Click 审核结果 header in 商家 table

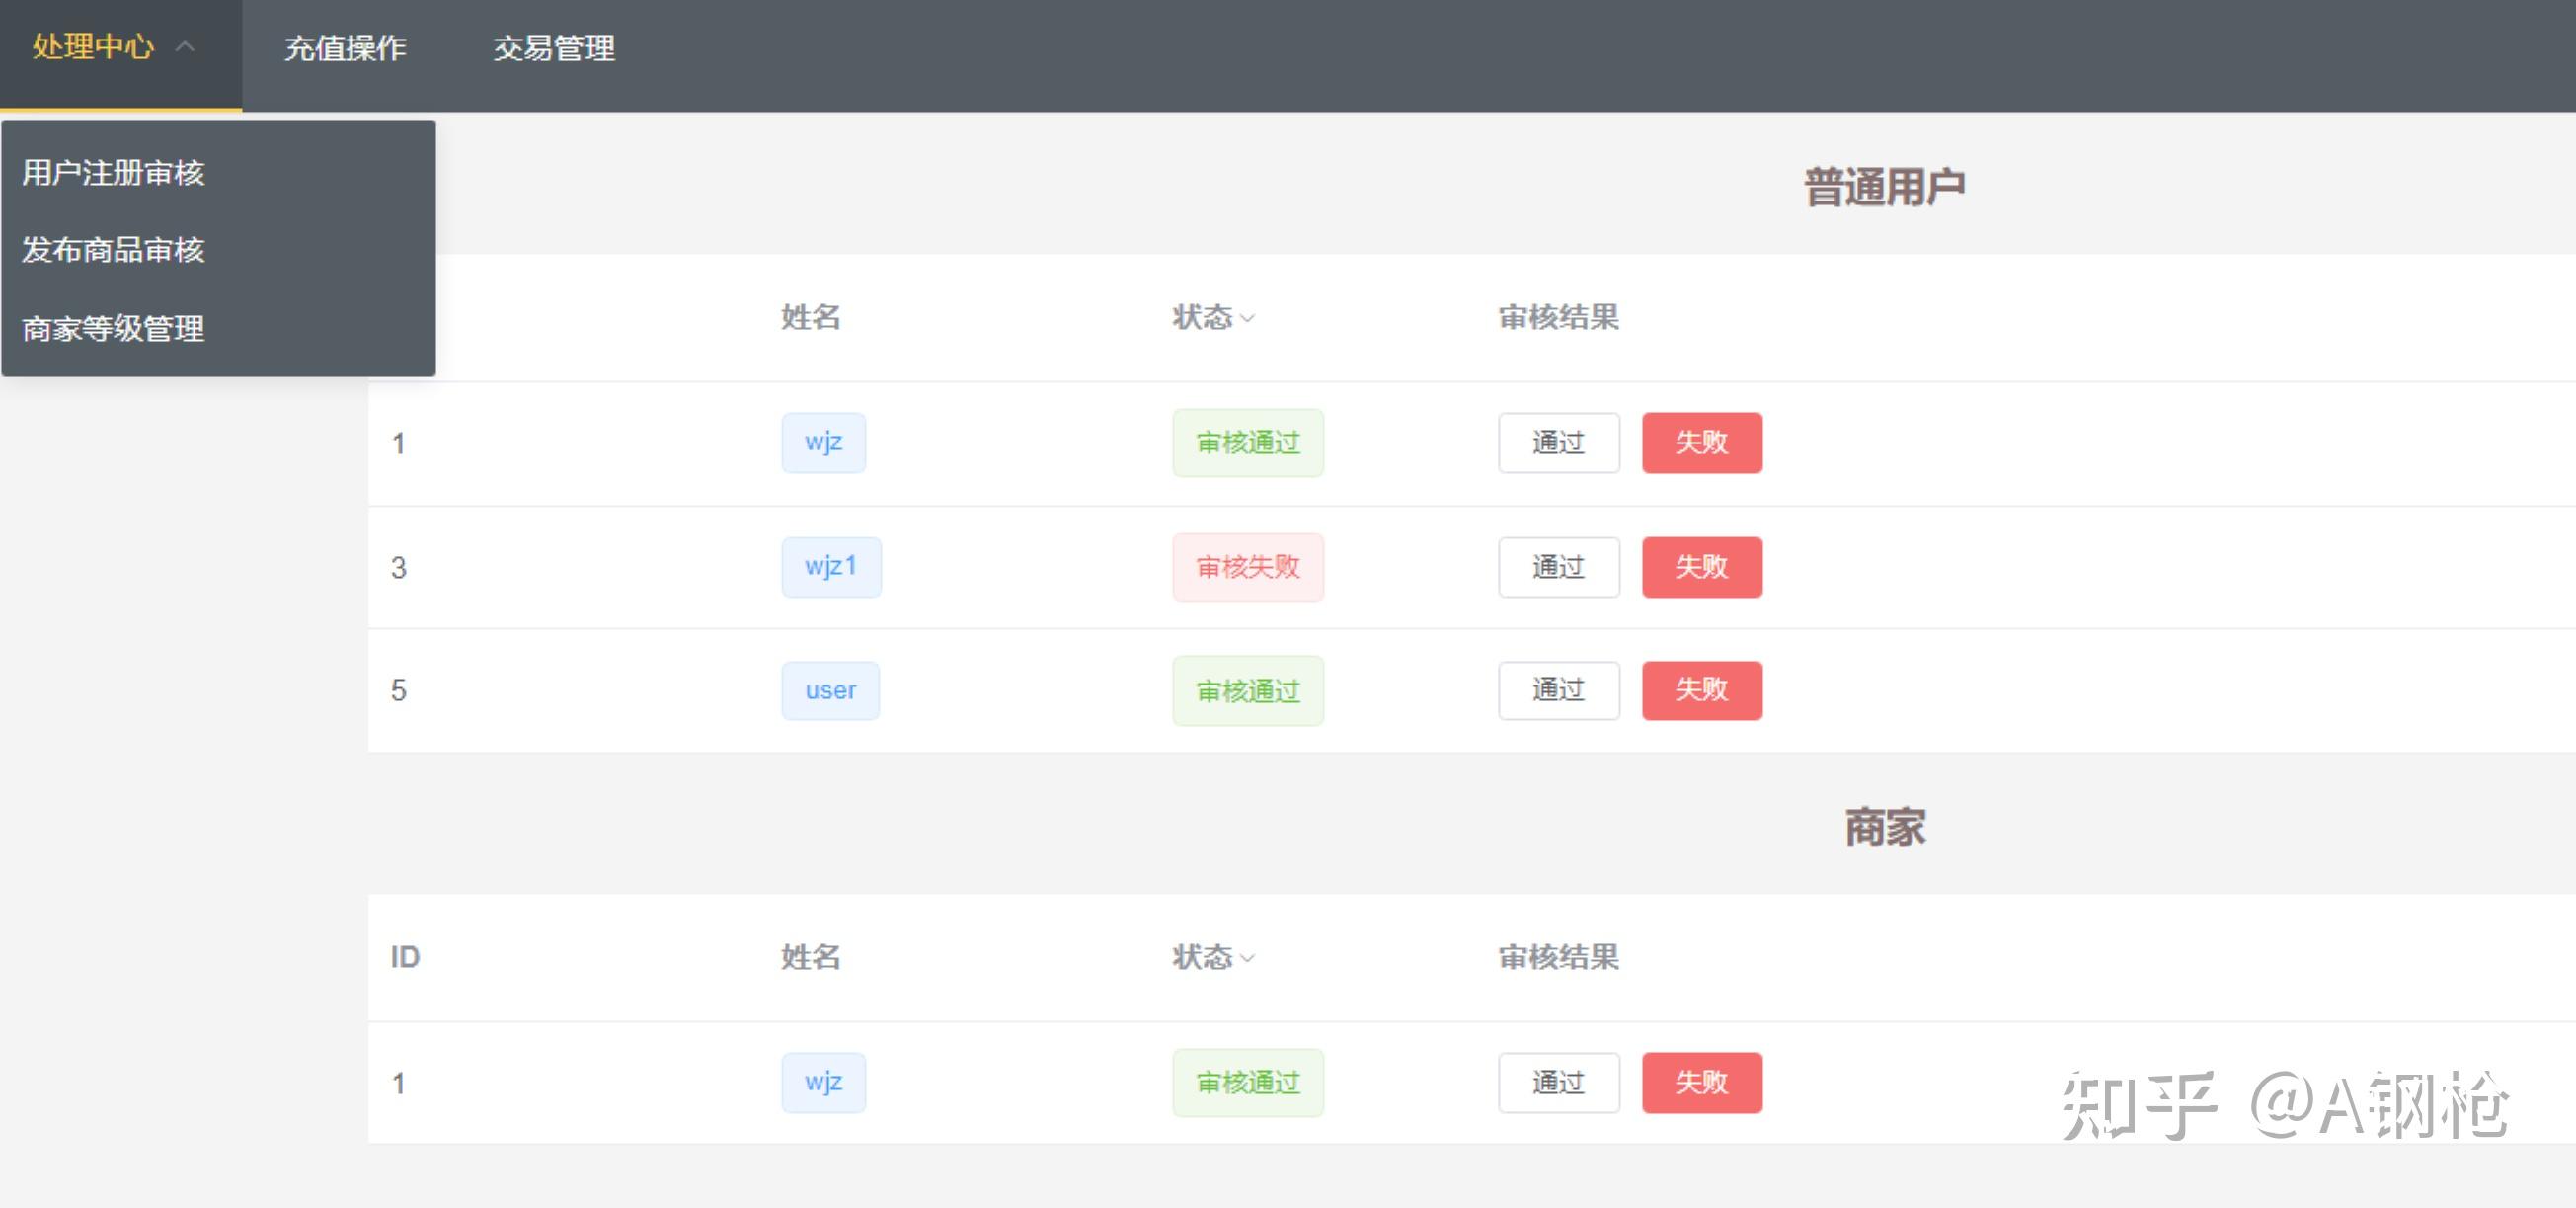(1558, 957)
